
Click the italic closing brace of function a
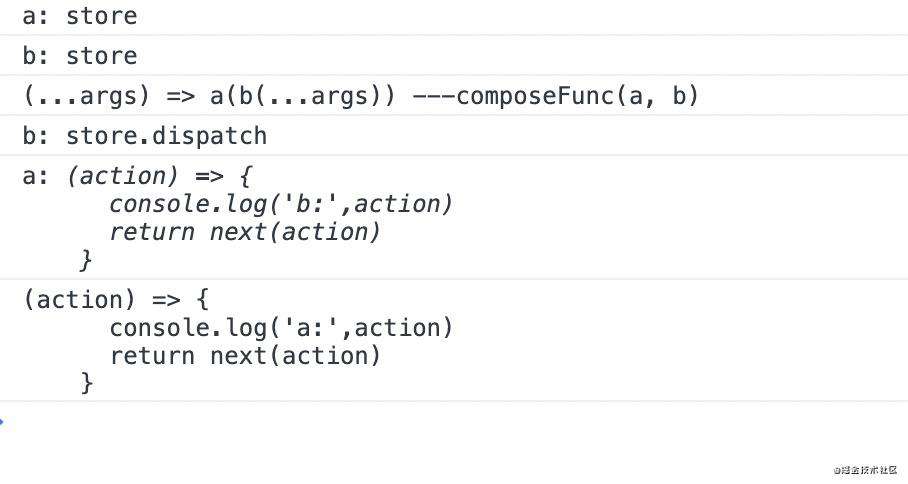click(86, 260)
